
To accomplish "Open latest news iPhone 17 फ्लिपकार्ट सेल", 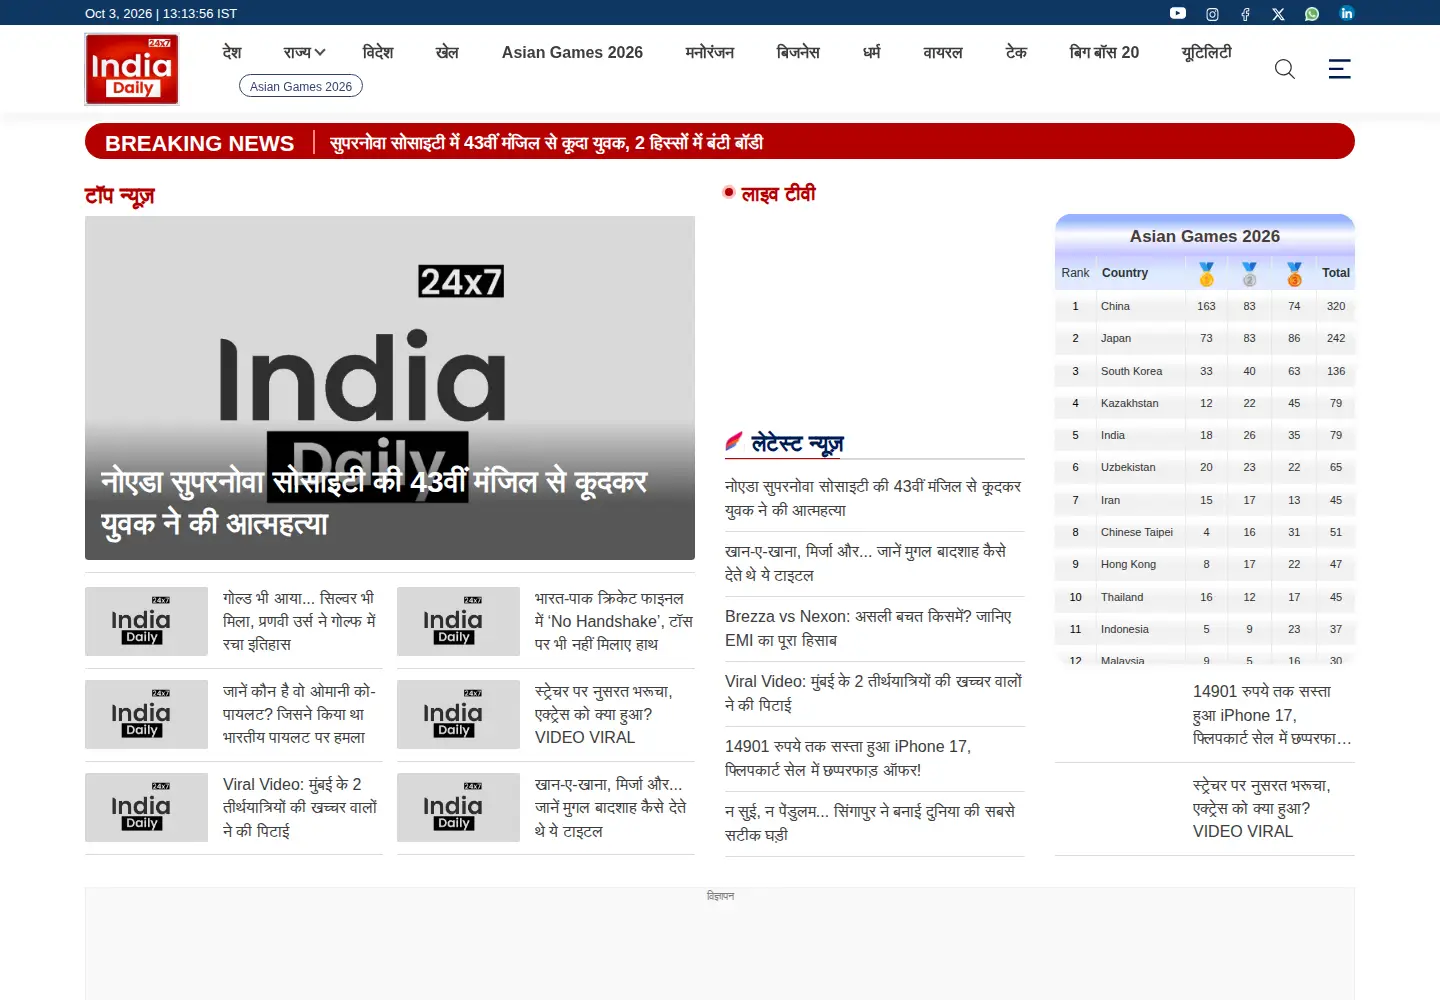I will point(848,758).
